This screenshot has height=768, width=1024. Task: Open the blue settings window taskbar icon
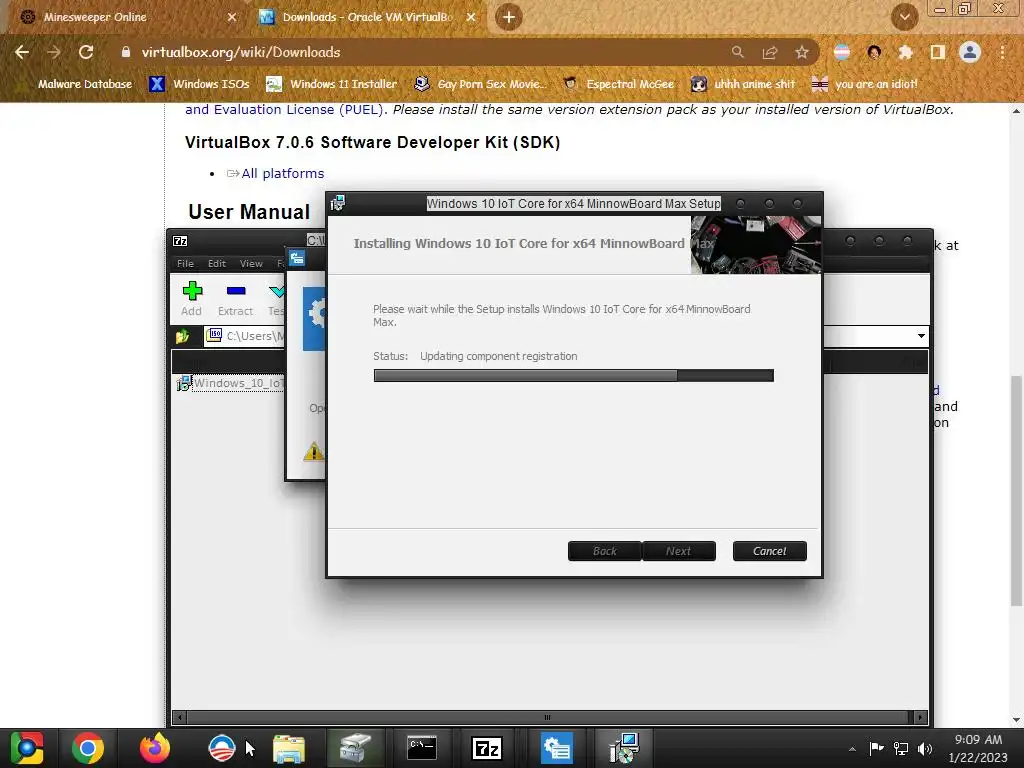(x=556, y=748)
